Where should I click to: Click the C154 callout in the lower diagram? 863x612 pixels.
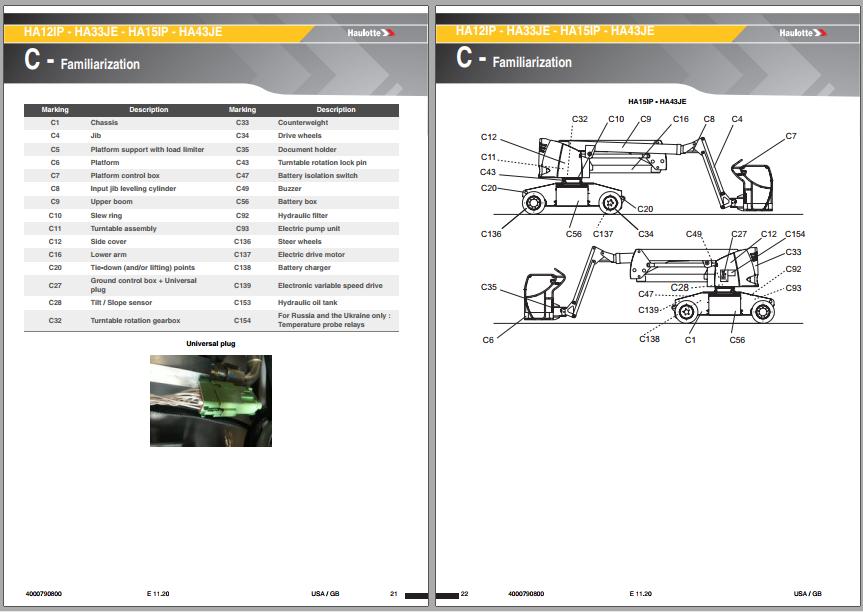point(794,234)
